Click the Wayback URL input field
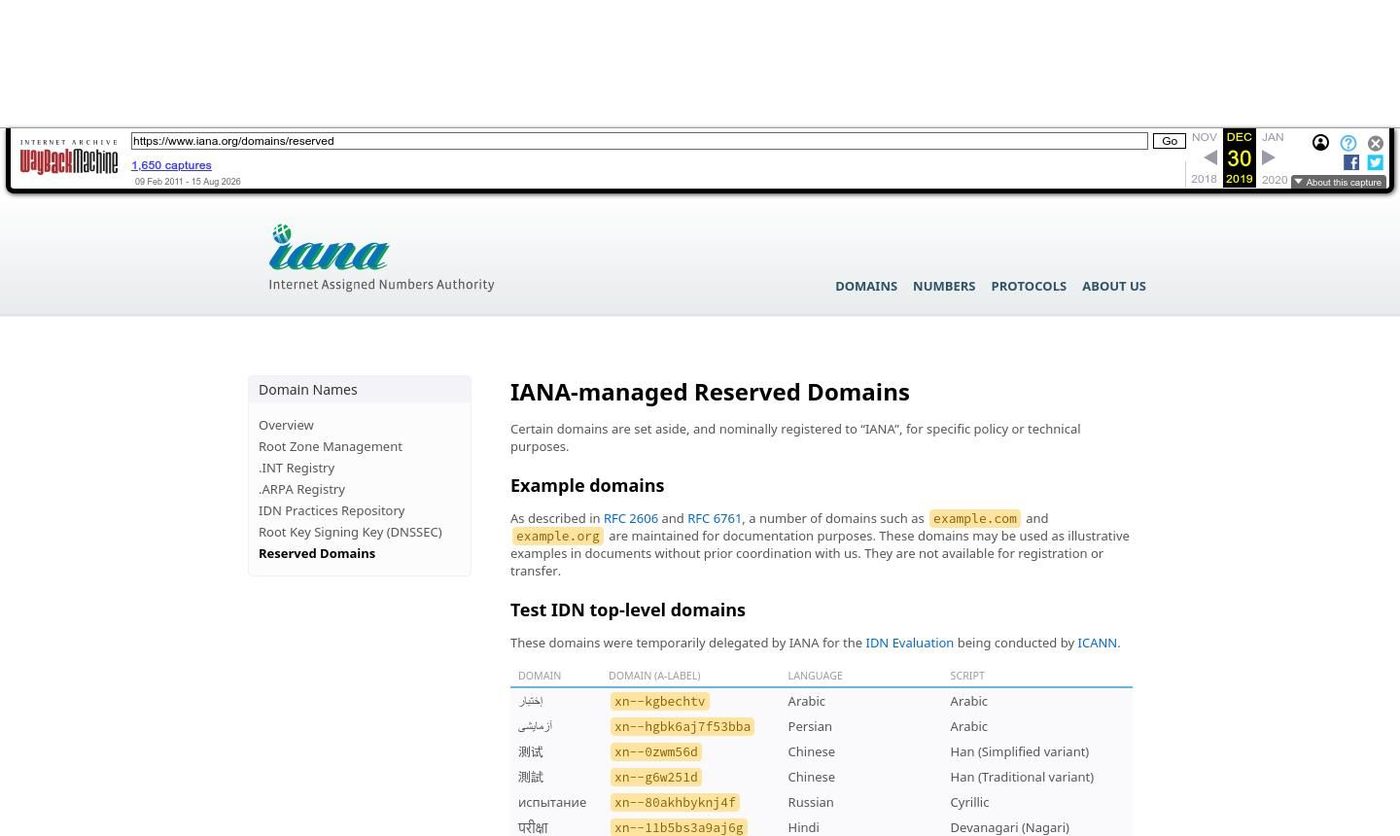1400x836 pixels. [x=639, y=141]
